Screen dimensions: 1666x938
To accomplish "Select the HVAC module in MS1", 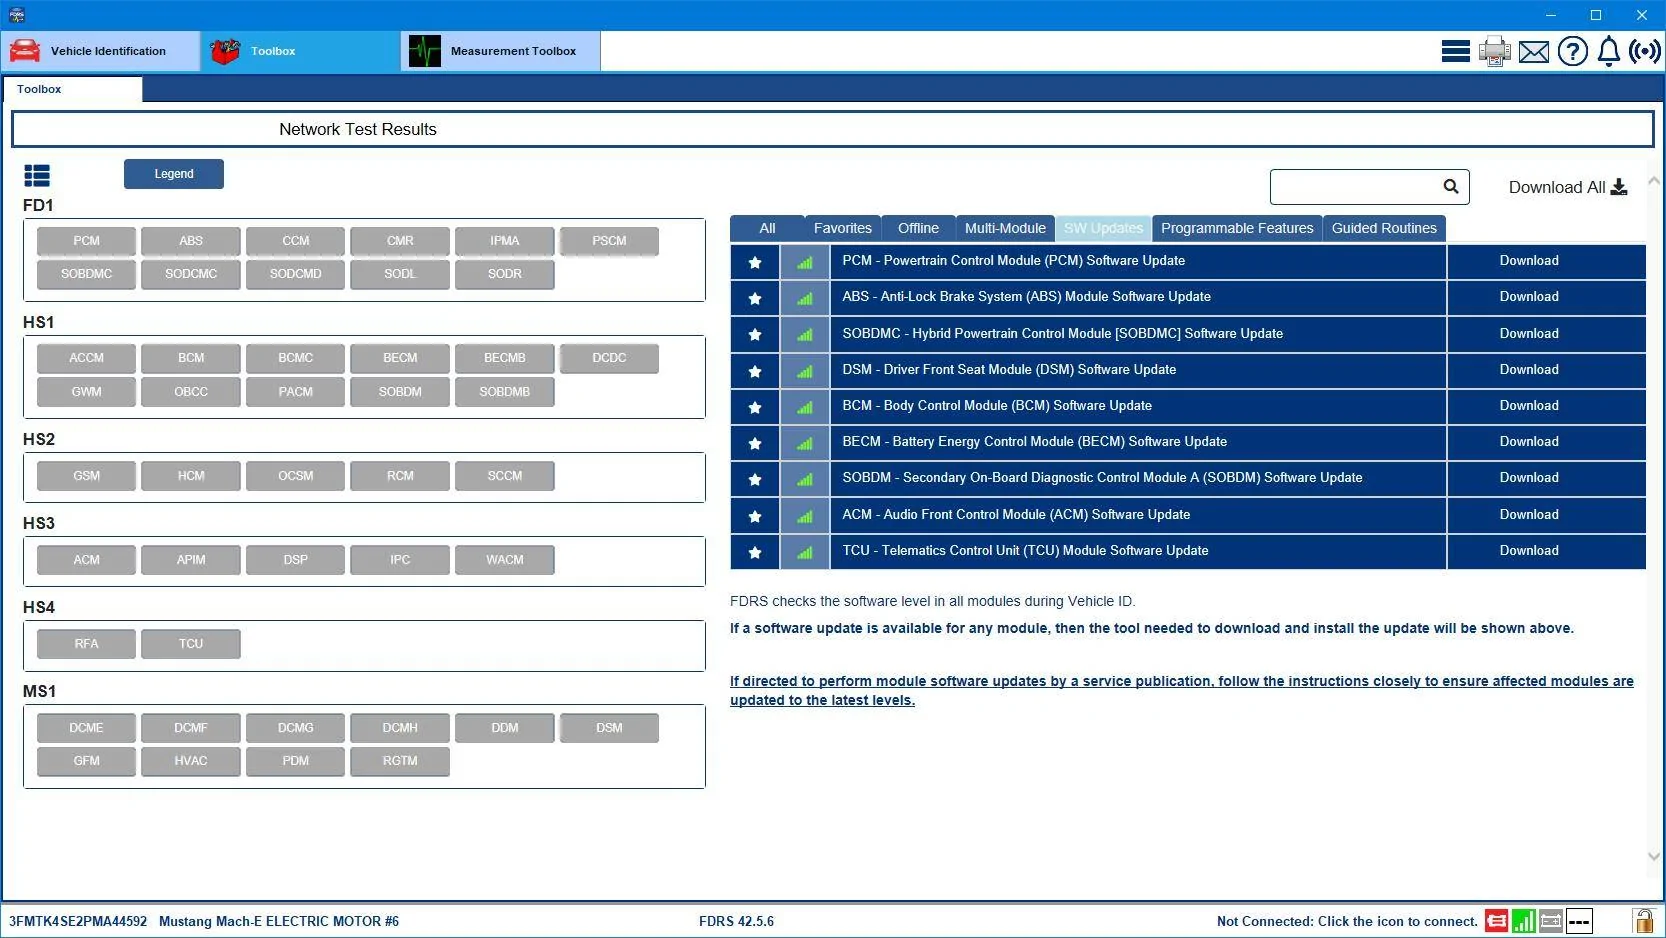I will (x=191, y=761).
